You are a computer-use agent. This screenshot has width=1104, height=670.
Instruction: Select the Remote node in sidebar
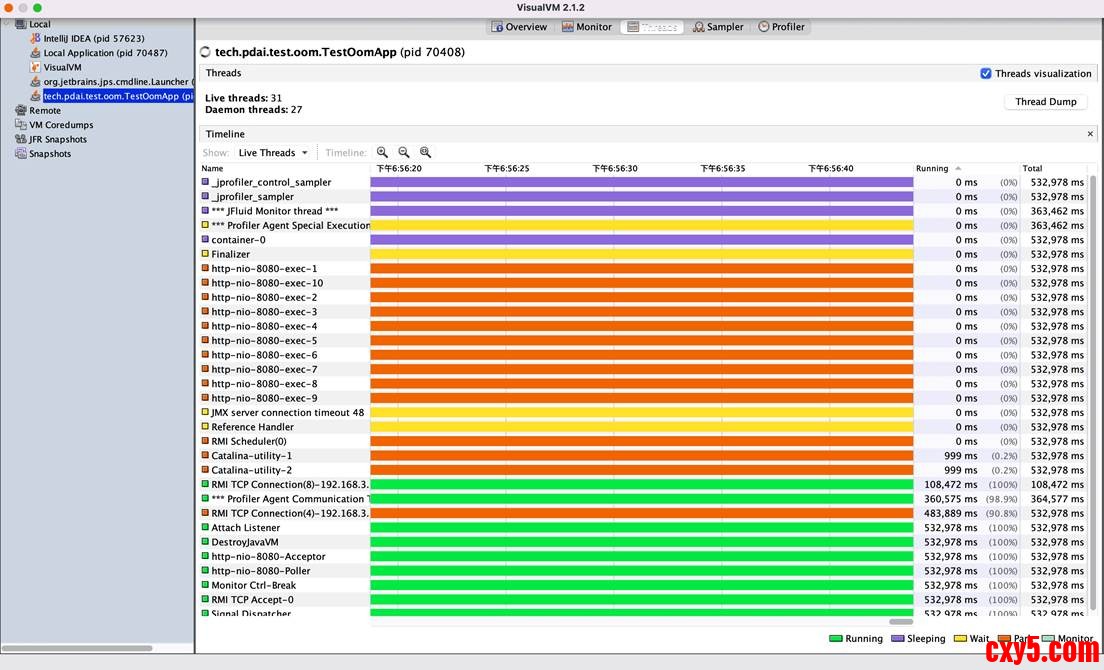click(x=44, y=111)
